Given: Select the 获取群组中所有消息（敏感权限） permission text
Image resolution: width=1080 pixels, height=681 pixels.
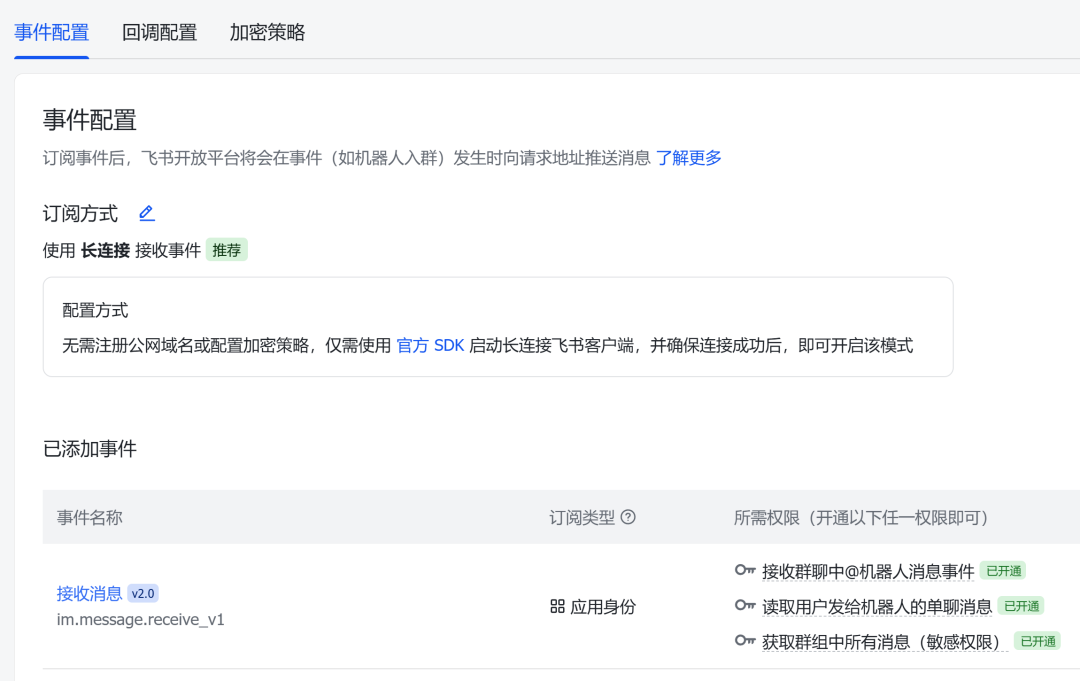Looking at the screenshot, I should (884, 641).
